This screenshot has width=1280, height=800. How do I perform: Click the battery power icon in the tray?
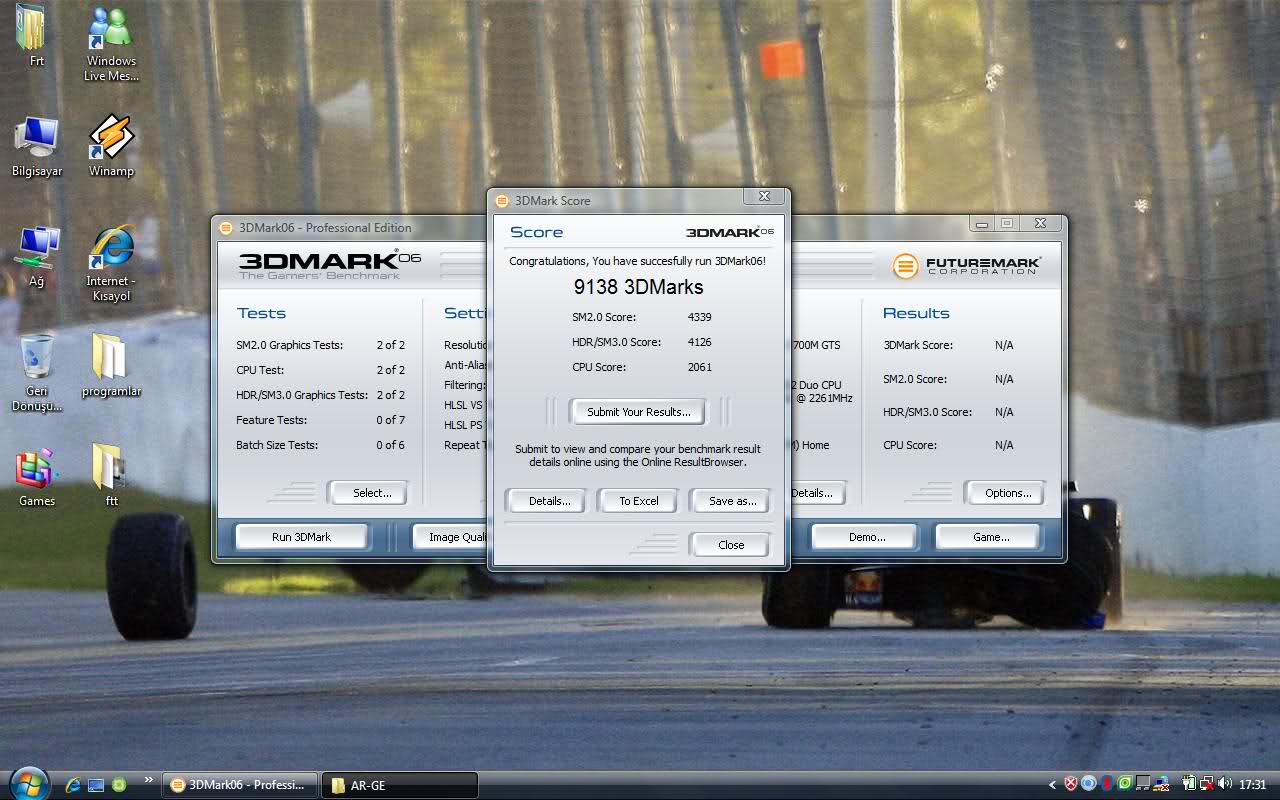tap(1189, 784)
